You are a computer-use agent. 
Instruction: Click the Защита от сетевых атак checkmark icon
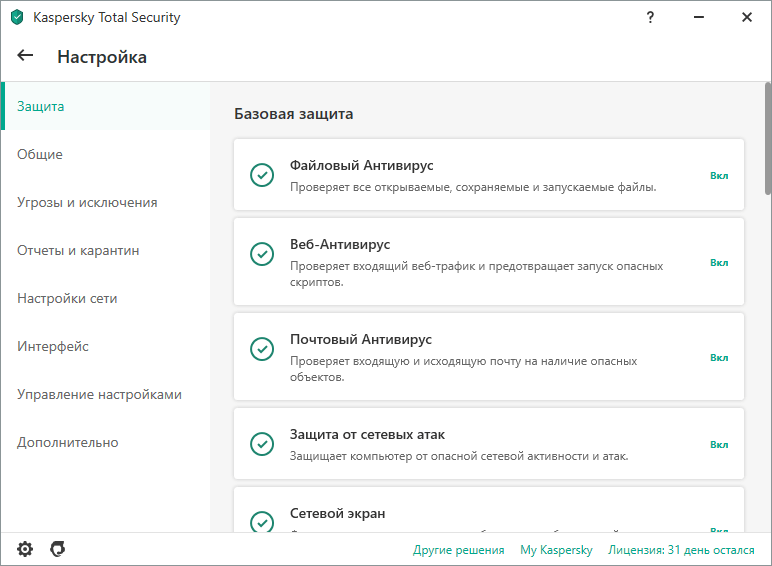(261, 444)
